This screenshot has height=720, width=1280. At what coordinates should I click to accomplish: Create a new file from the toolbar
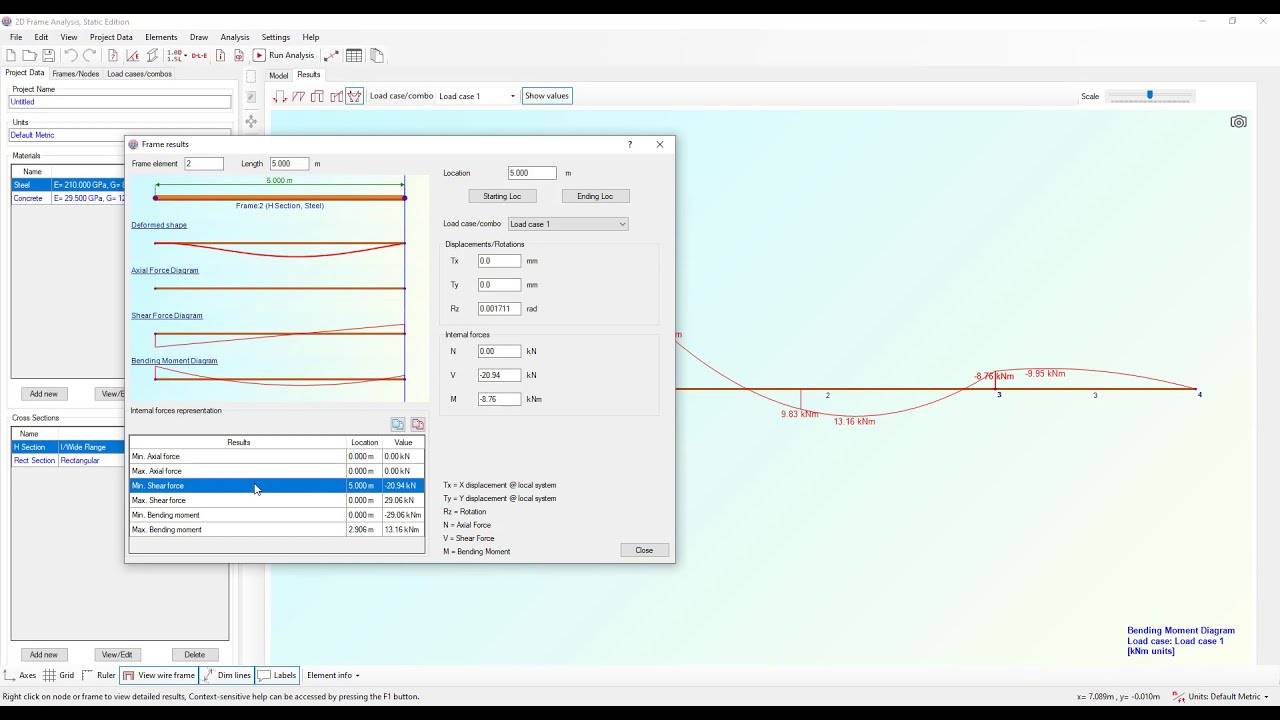pyautogui.click(x=11, y=55)
